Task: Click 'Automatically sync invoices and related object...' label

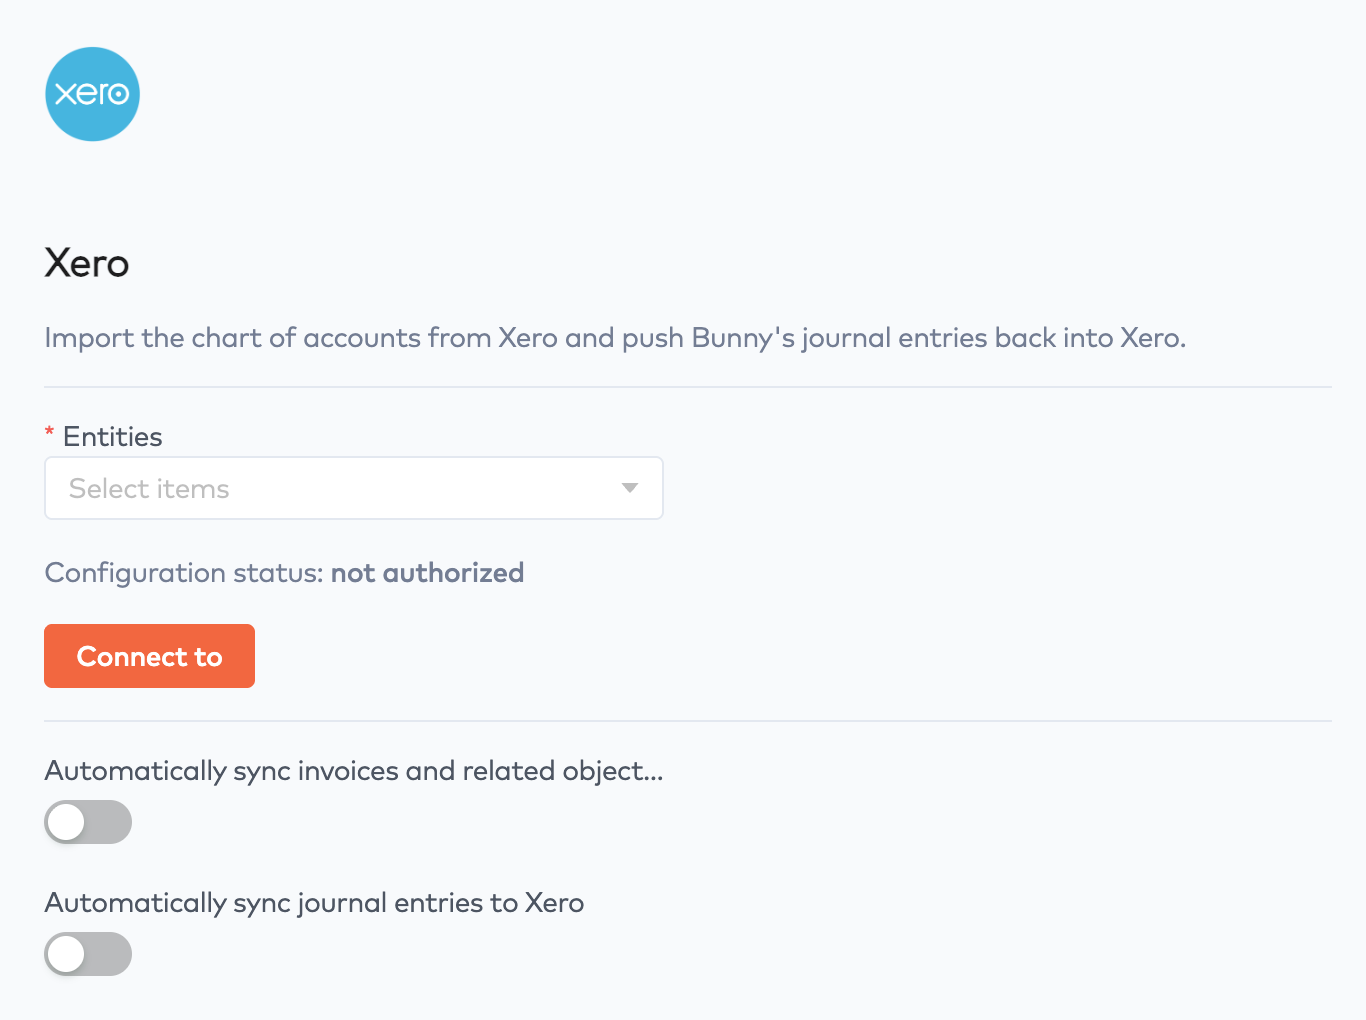Action: coord(354,771)
